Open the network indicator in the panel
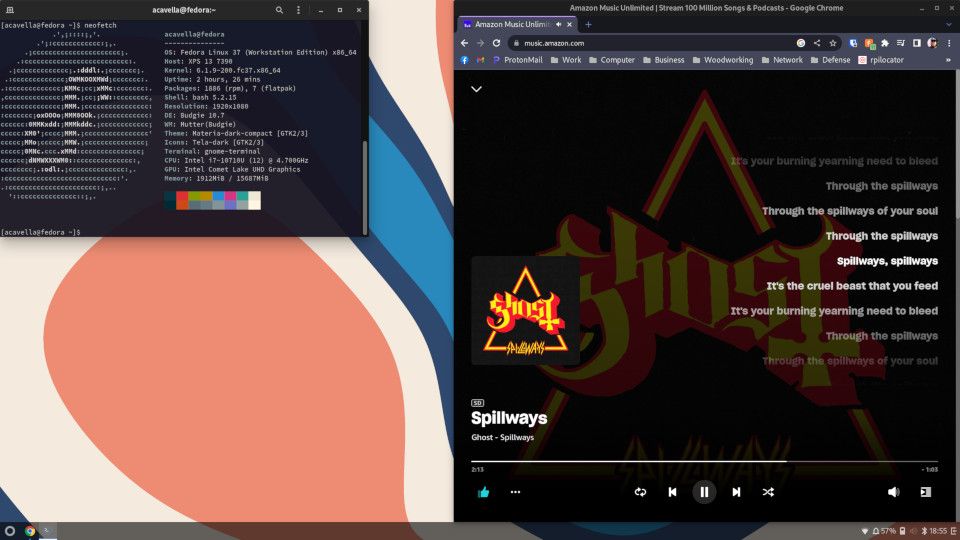The width and height of the screenshot is (960, 540). (x=864, y=531)
